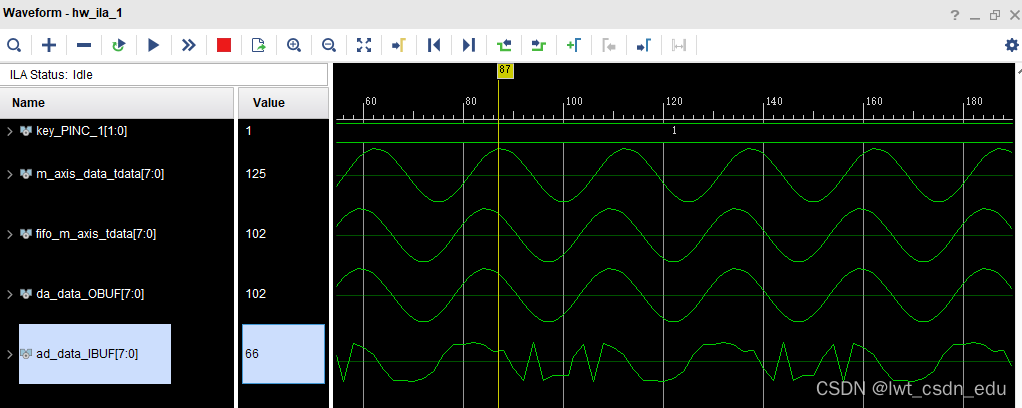Select the fifo_m_axis_tdata[7:0] signal name
Image resolution: width=1022 pixels, height=408 pixels.
[96, 234]
